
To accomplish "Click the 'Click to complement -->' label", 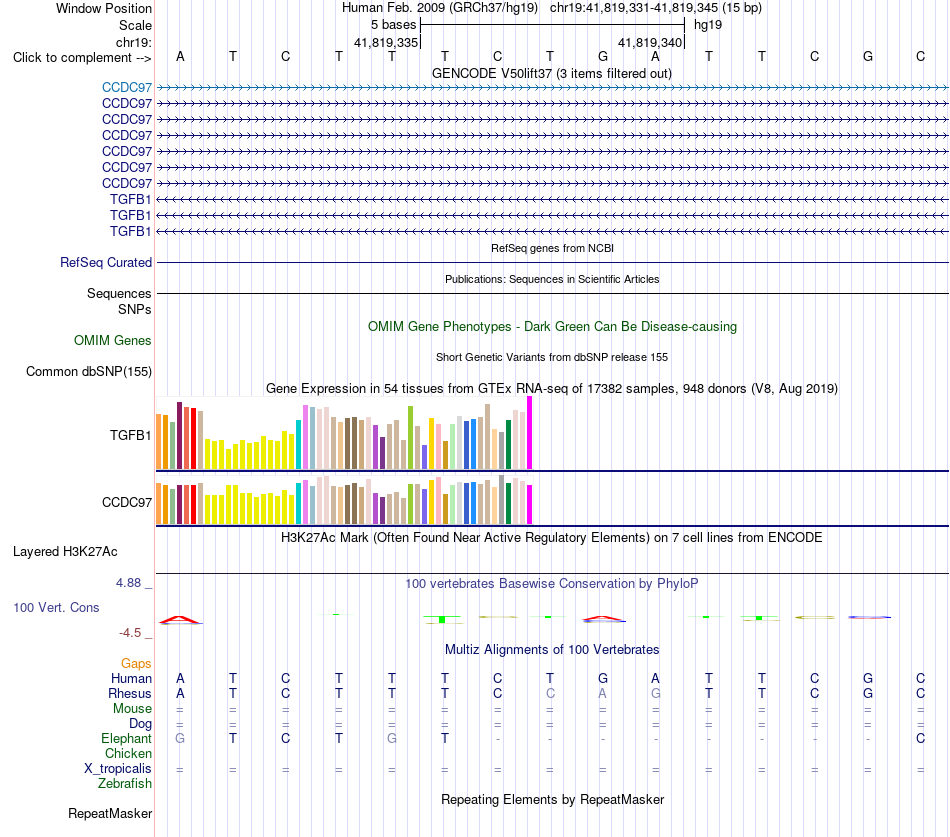I will tap(82, 58).
